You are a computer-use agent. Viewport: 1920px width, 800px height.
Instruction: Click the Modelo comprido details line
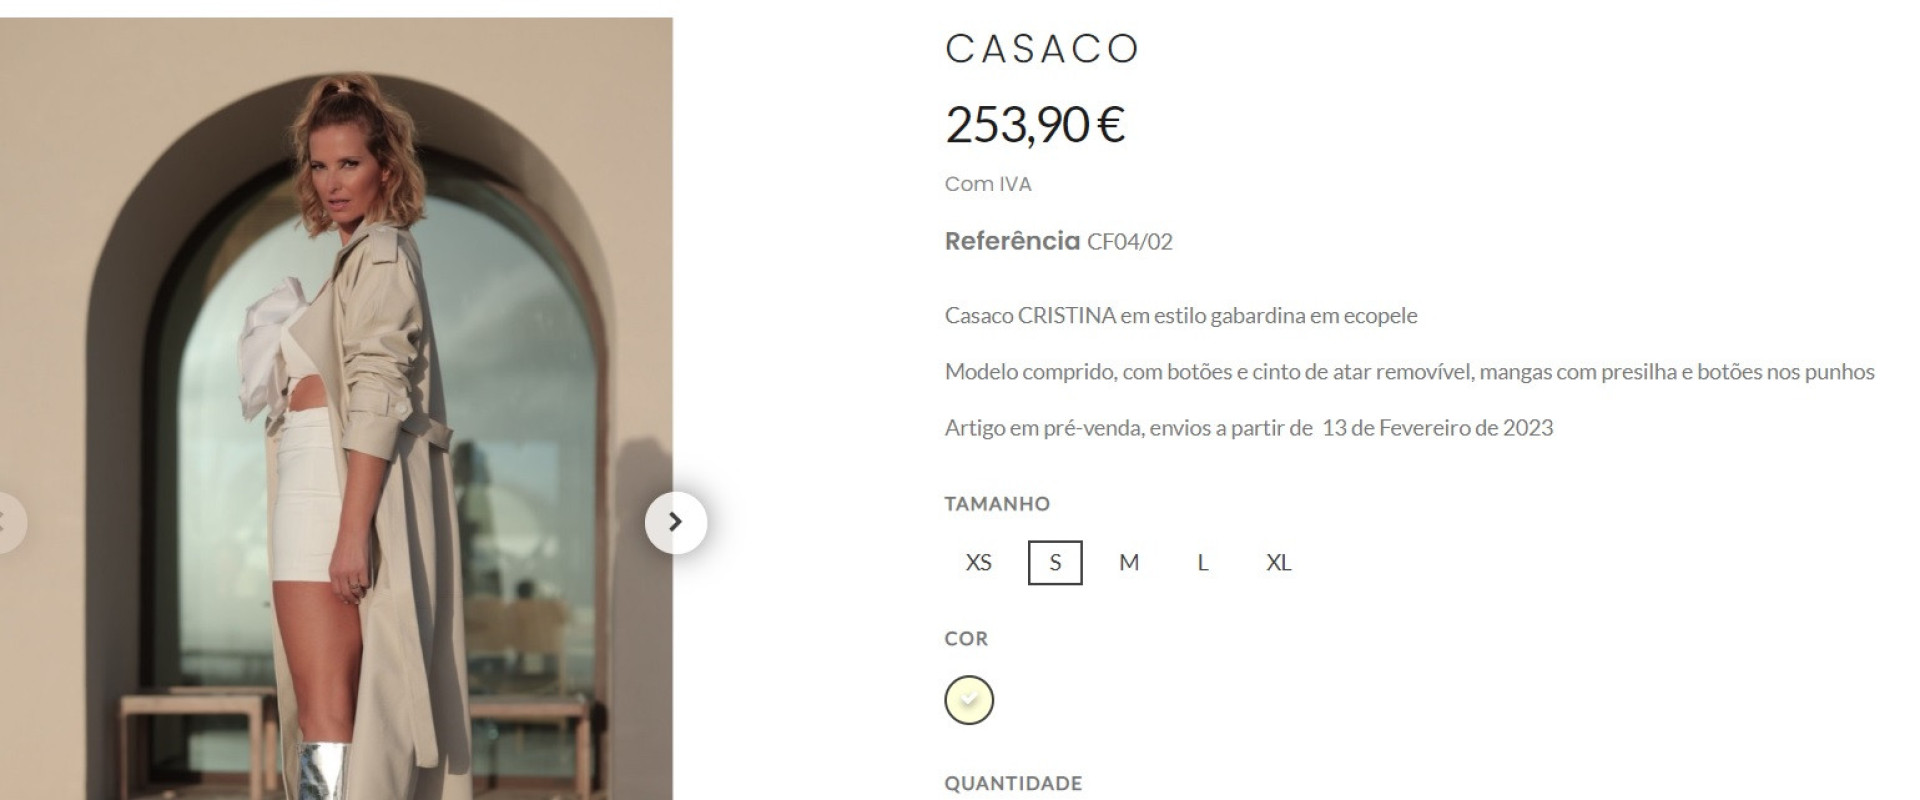[1410, 372]
